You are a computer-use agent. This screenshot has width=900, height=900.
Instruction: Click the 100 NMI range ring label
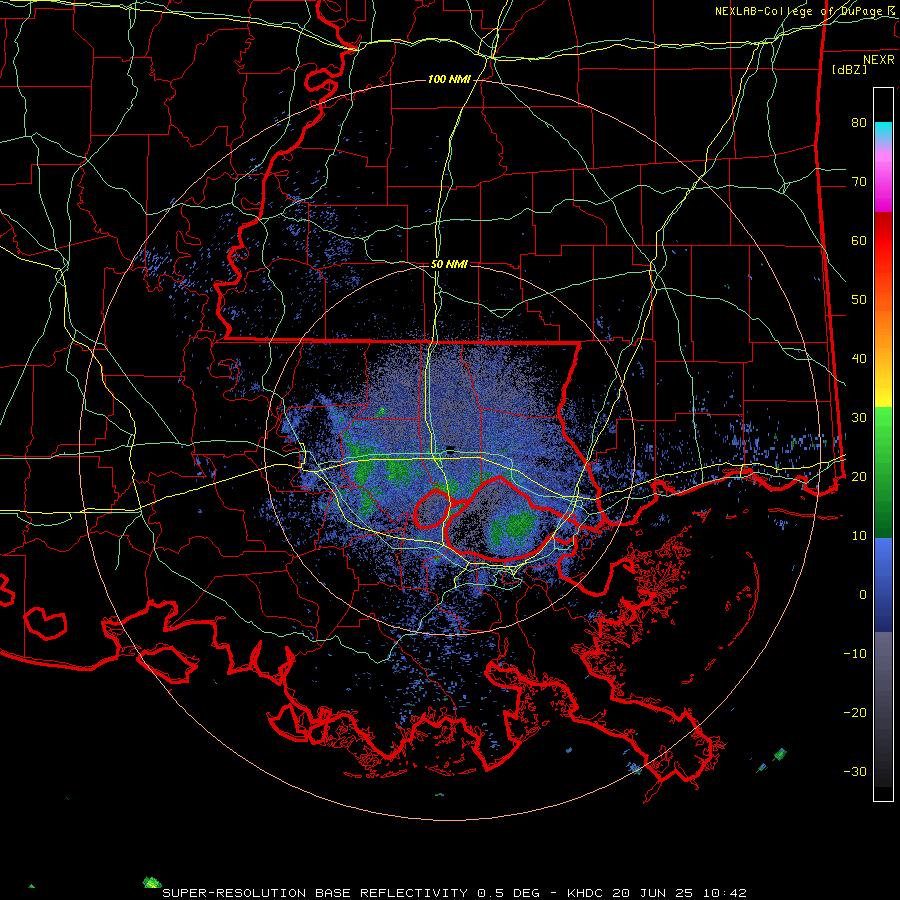[x=449, y=79]
